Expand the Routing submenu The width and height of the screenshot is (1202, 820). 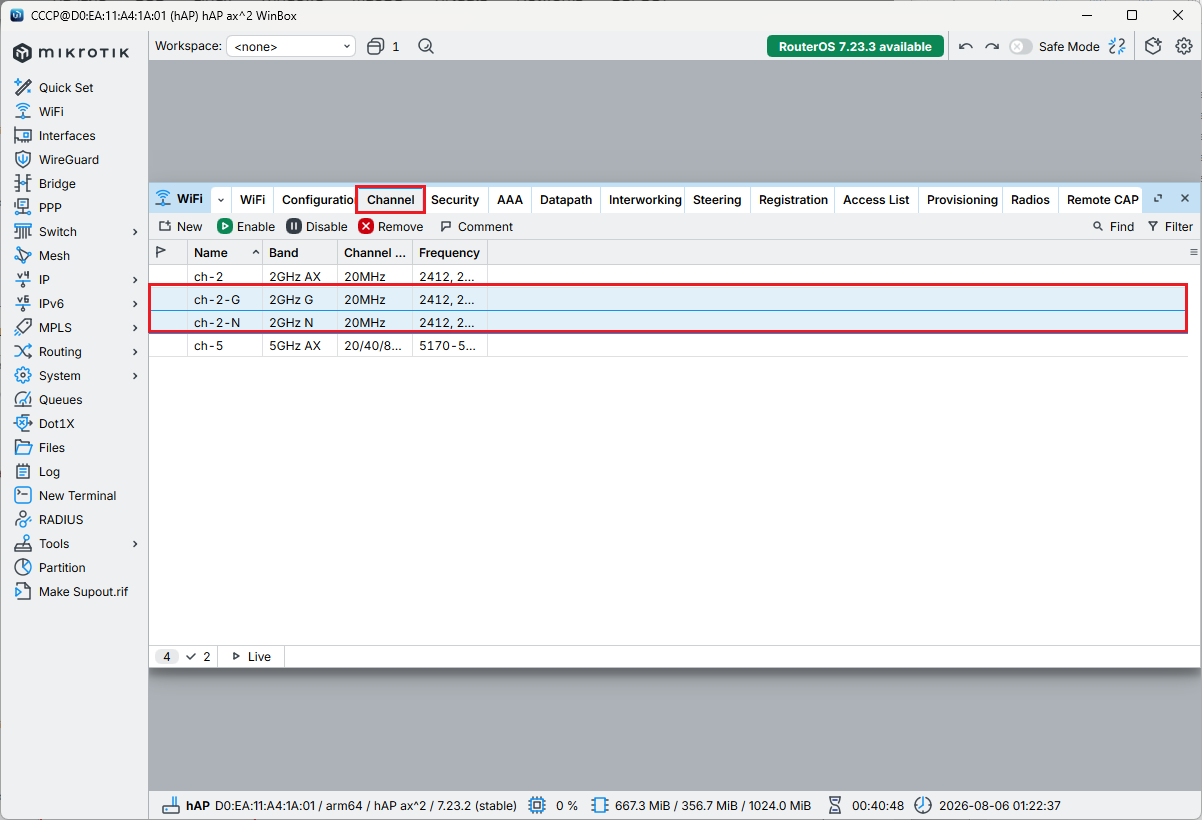135,352
